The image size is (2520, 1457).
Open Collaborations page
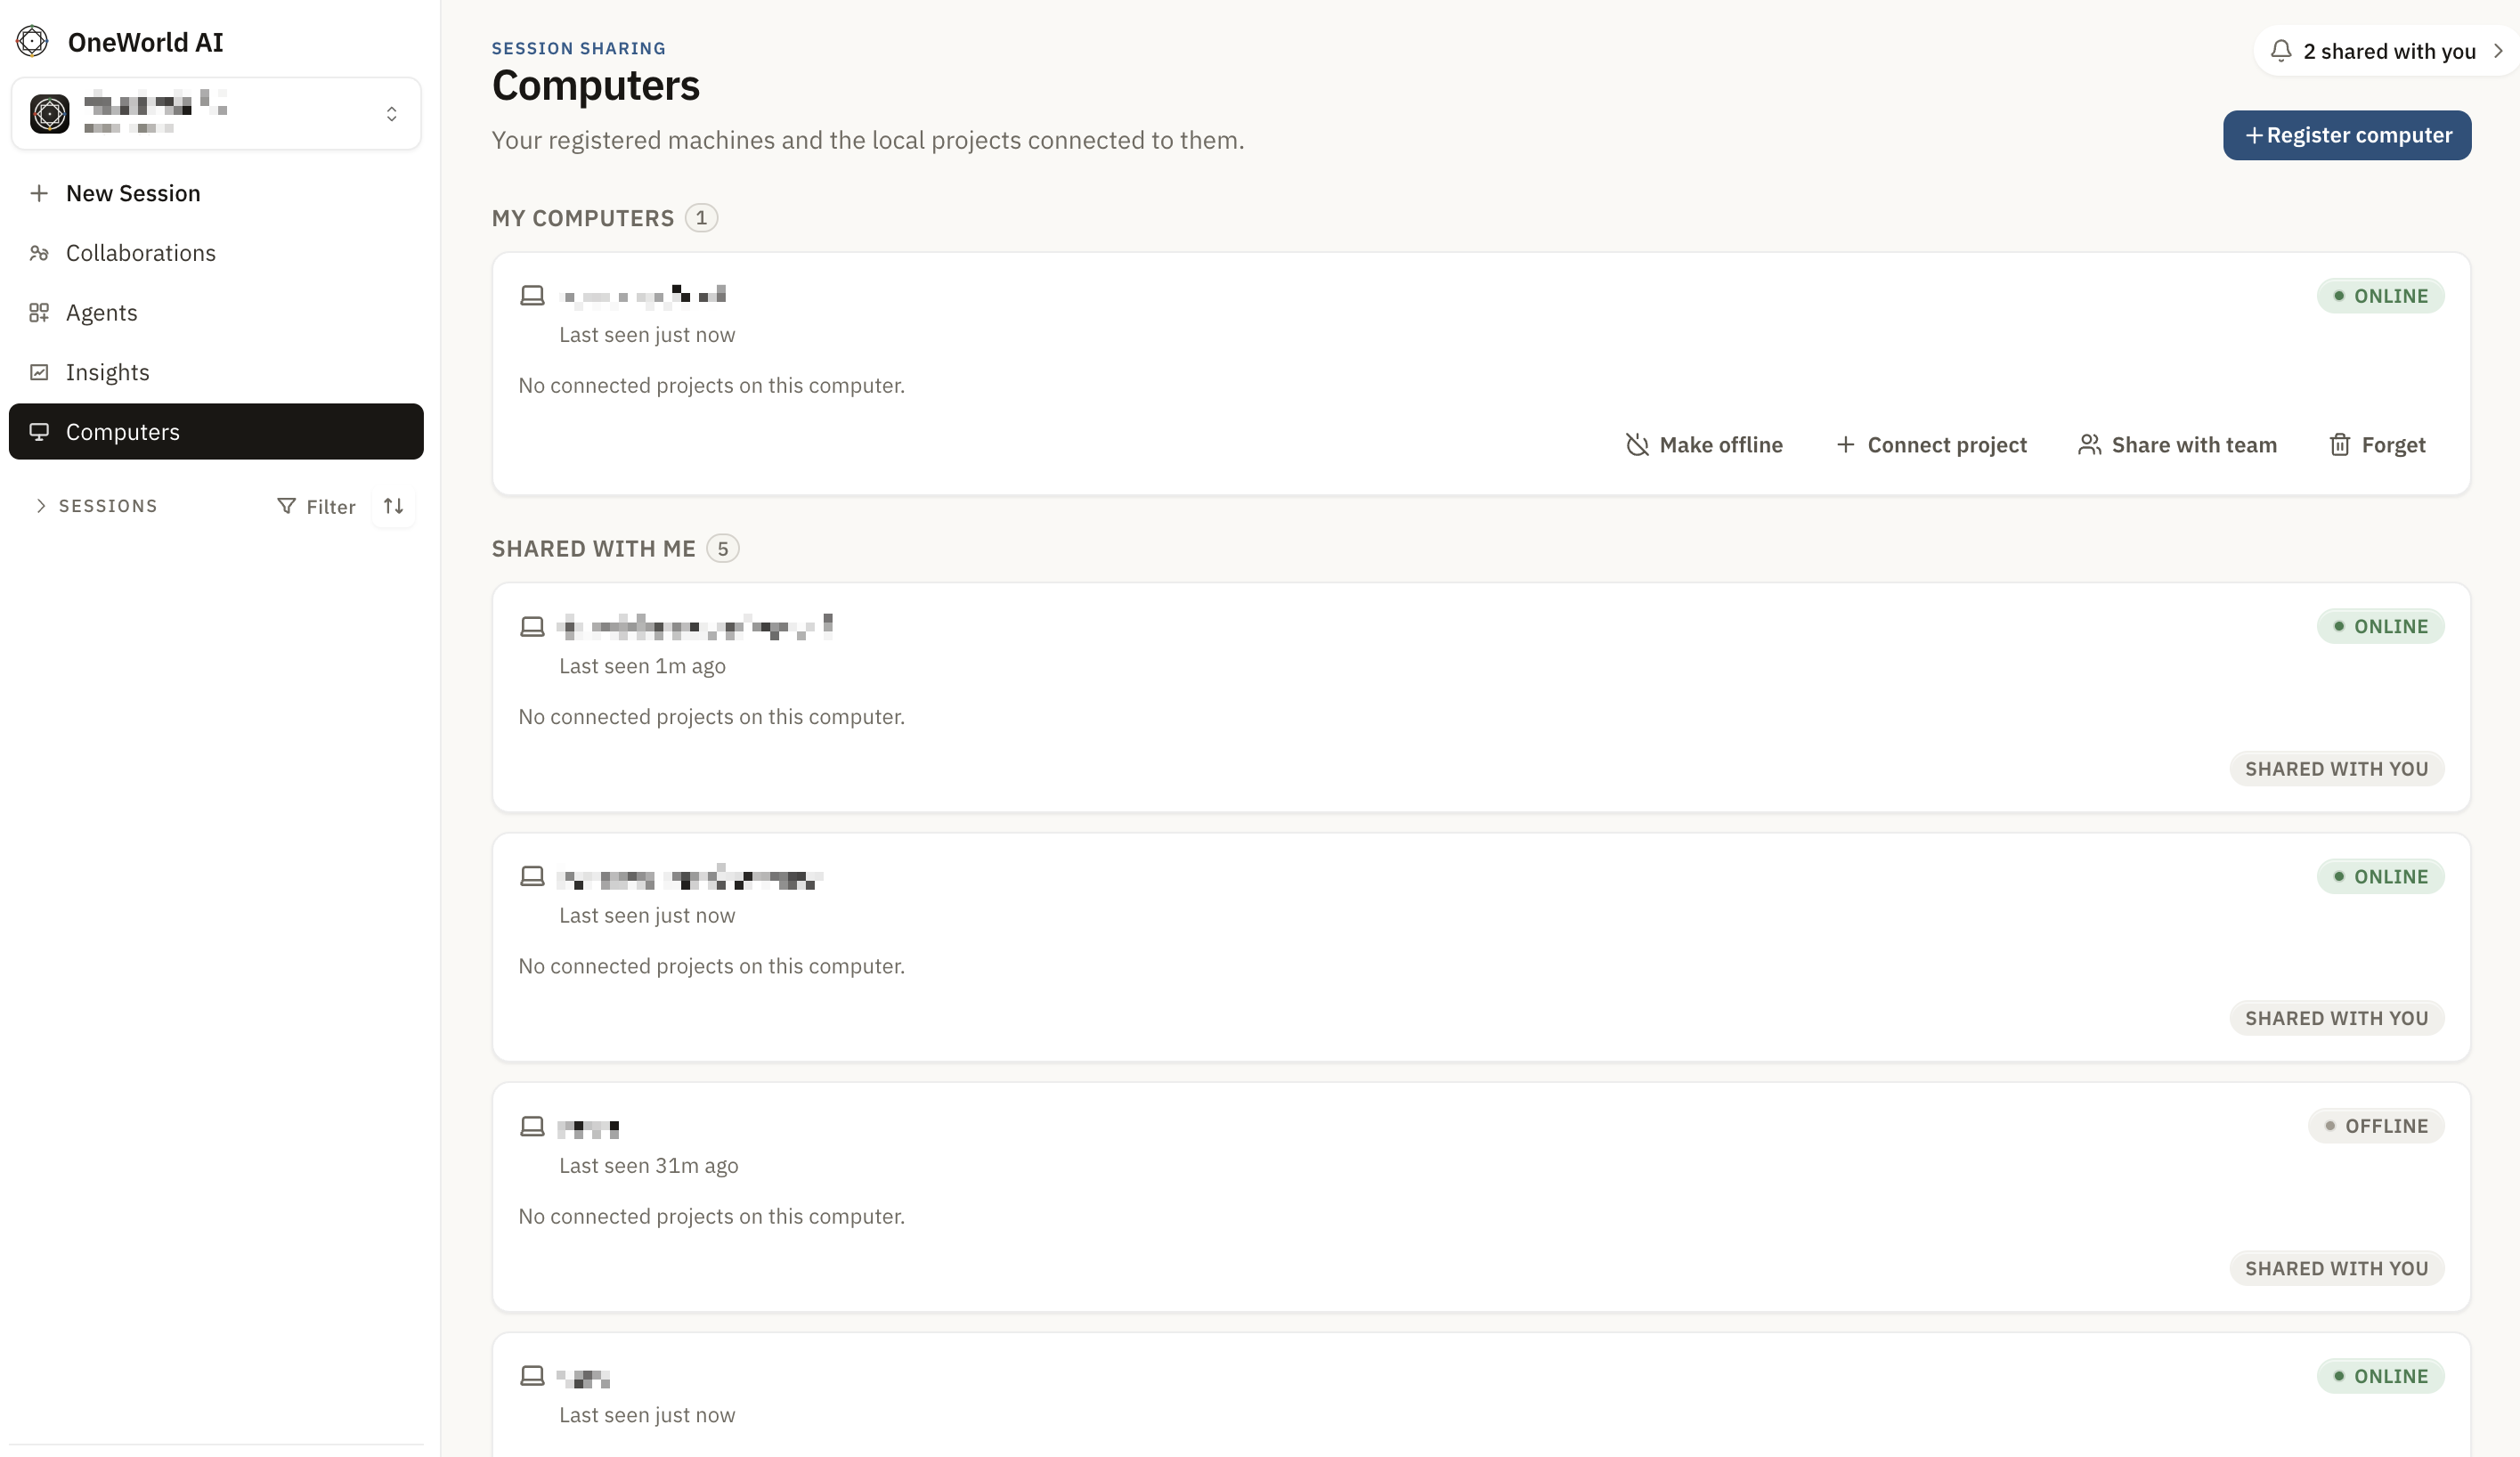[x=216, y=253]
